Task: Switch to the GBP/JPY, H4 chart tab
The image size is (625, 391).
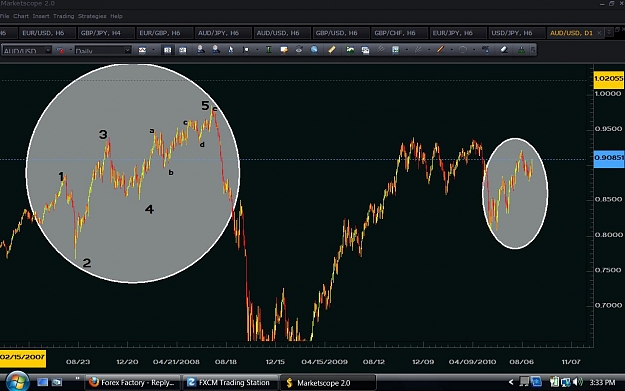Action: [105, 33]
